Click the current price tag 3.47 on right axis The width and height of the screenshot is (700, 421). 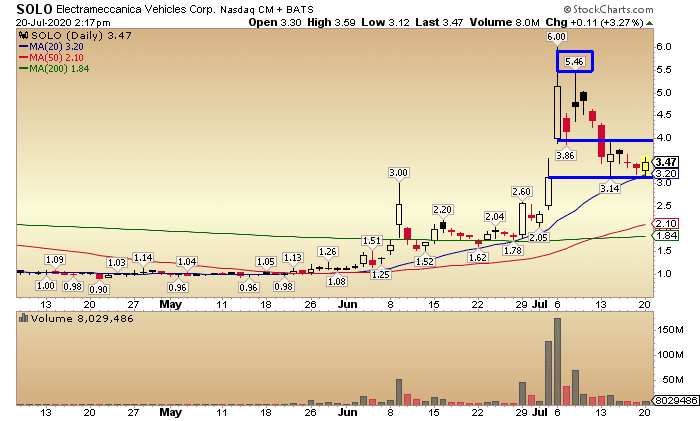[x=666, y=162]
